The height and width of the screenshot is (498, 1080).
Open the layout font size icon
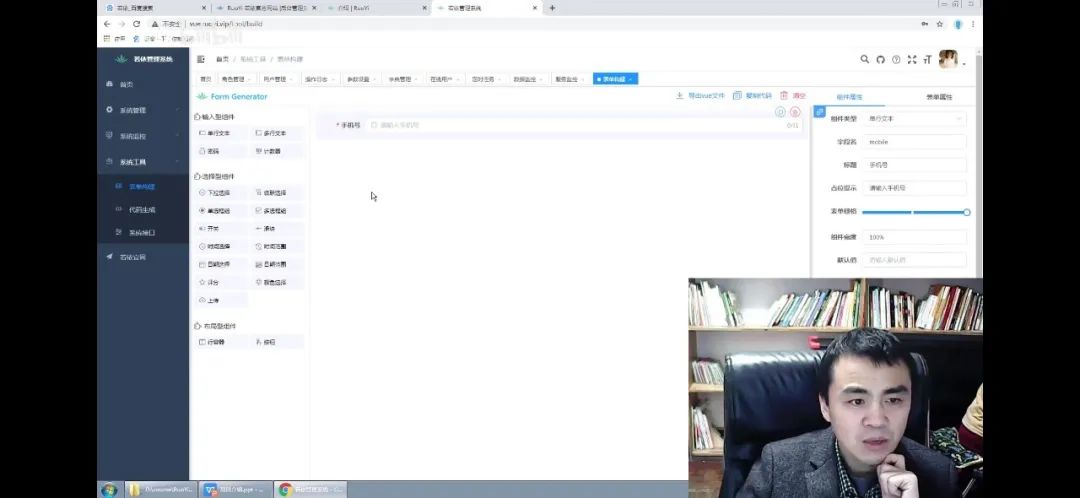pyautogui.click(x=927, y=59)
